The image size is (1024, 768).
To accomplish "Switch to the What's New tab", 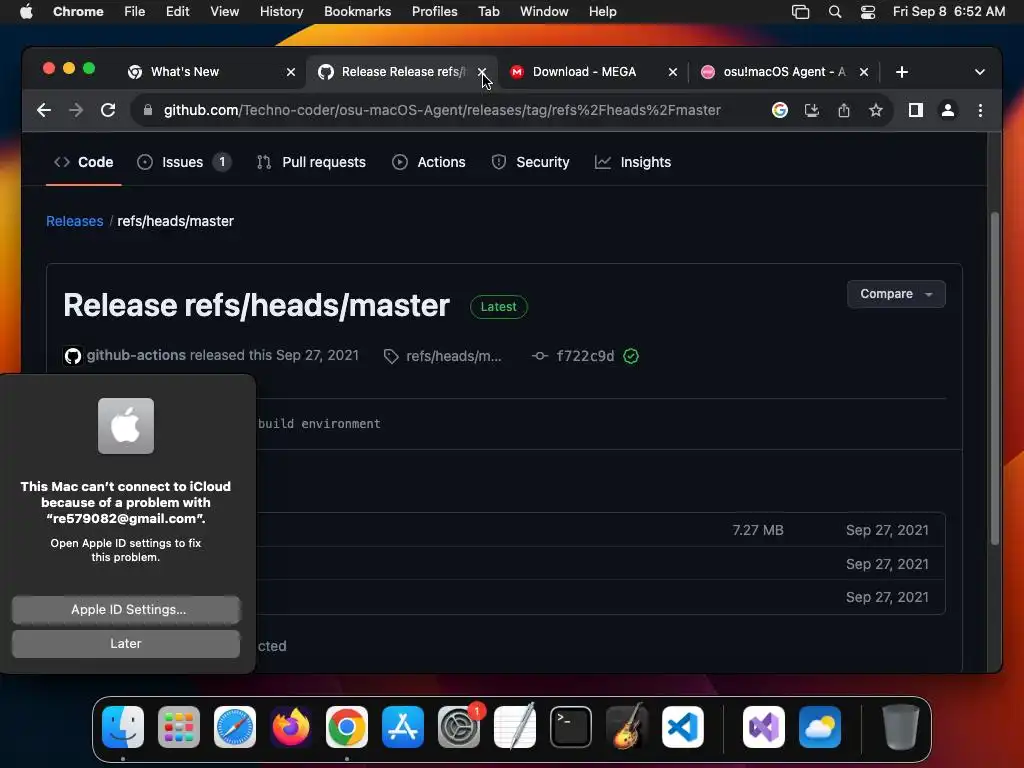I will tap(185, 72).
